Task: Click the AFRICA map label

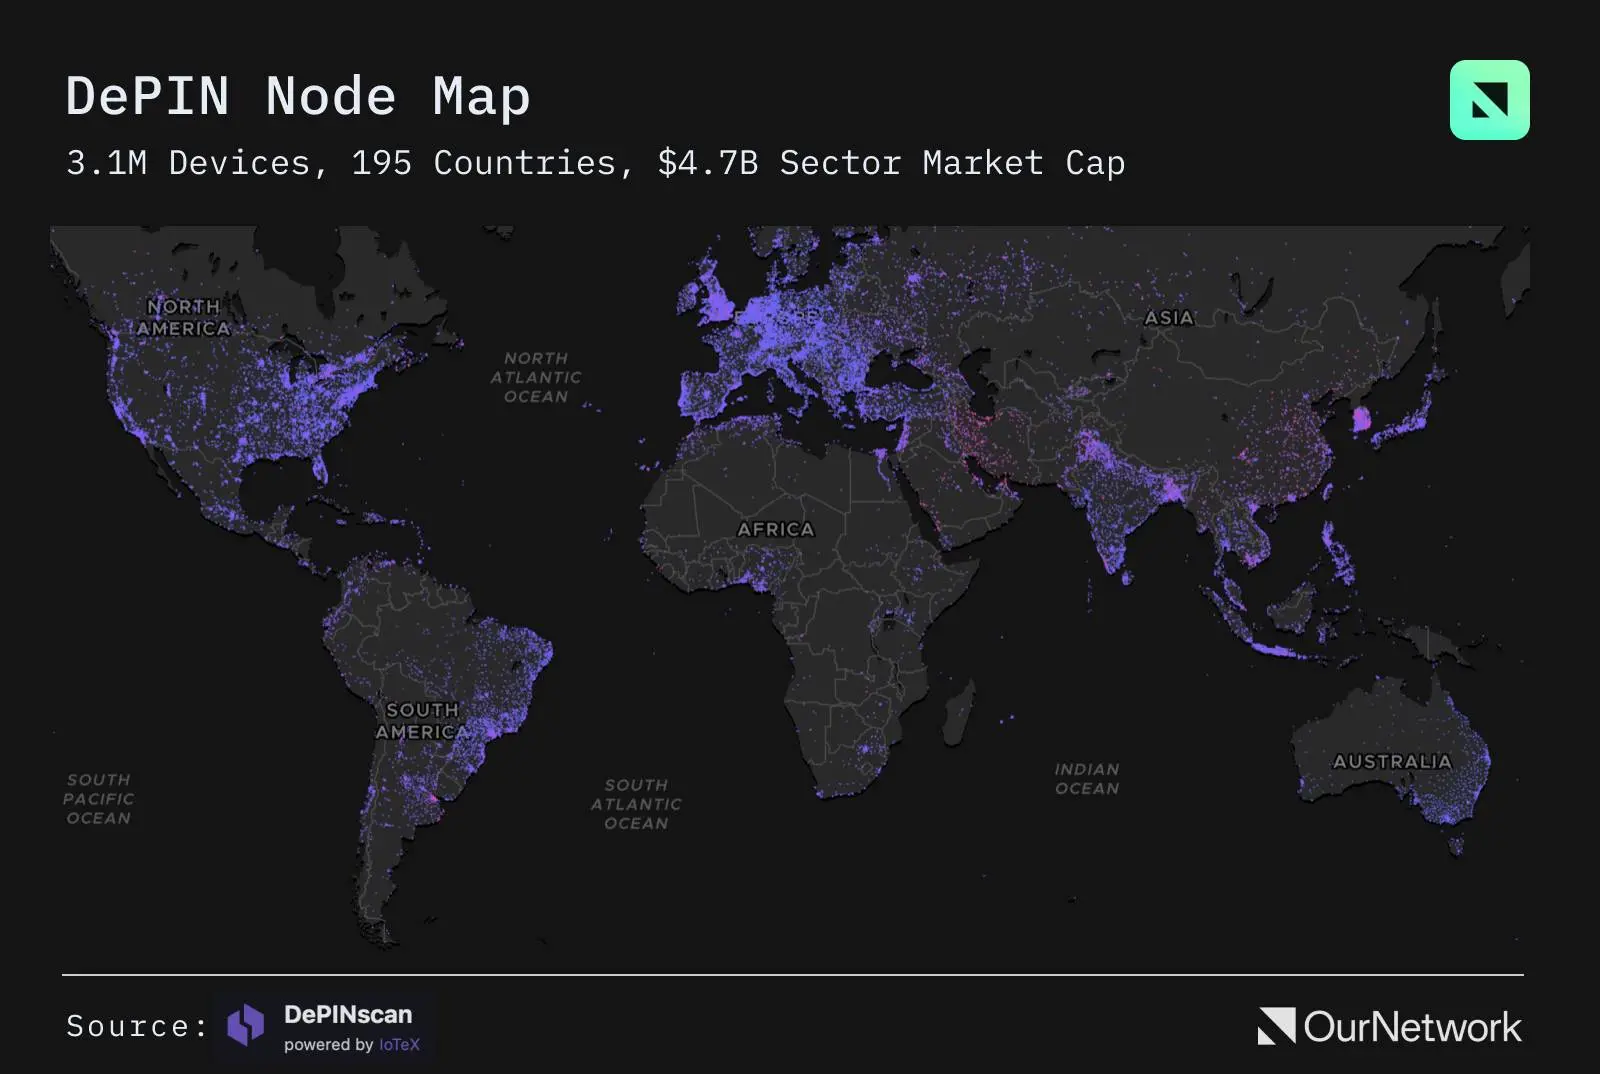Action: (776, 529)
